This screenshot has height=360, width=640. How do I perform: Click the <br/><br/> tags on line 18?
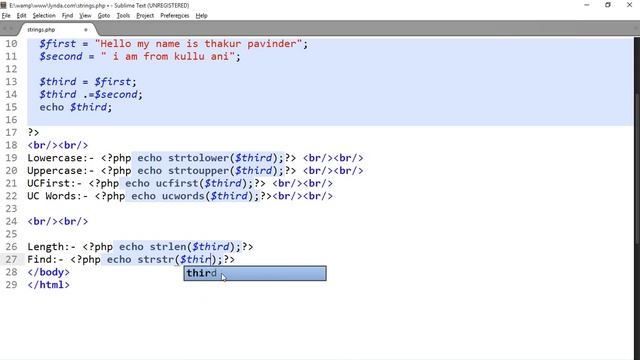tap(58, 145)
